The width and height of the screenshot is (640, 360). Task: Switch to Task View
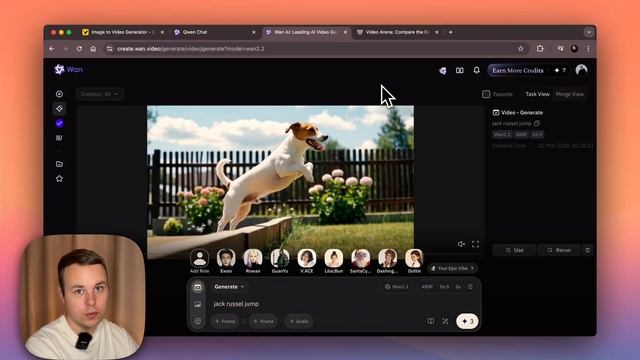(537, 94)
